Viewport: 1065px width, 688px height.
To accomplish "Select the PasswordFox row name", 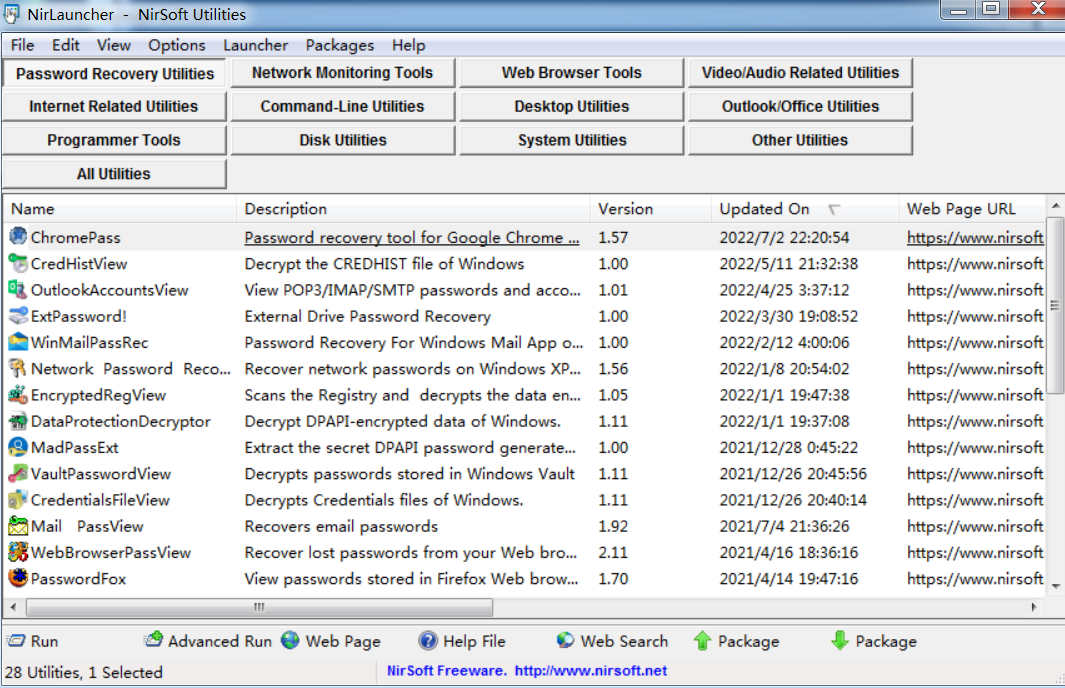I will point(78,579).
